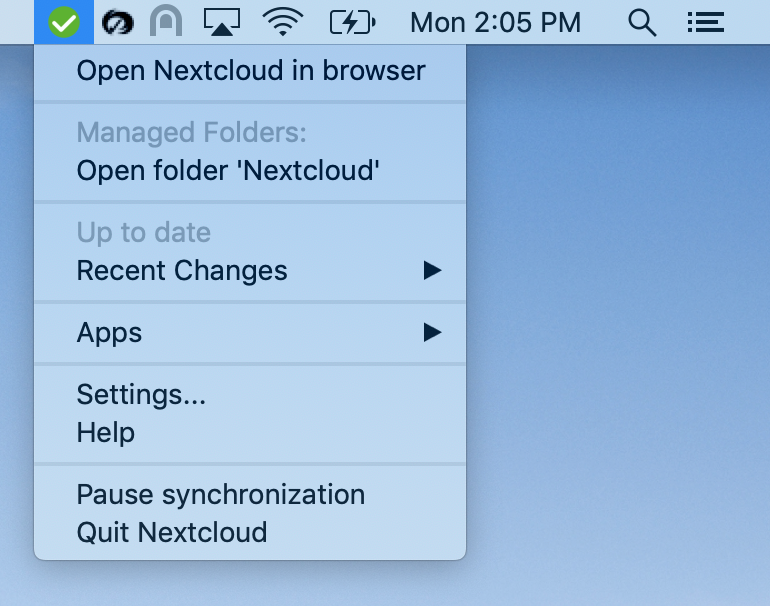Expand the Recent Changes submenu arrow

pyautogui.click(x=431, y=270)
